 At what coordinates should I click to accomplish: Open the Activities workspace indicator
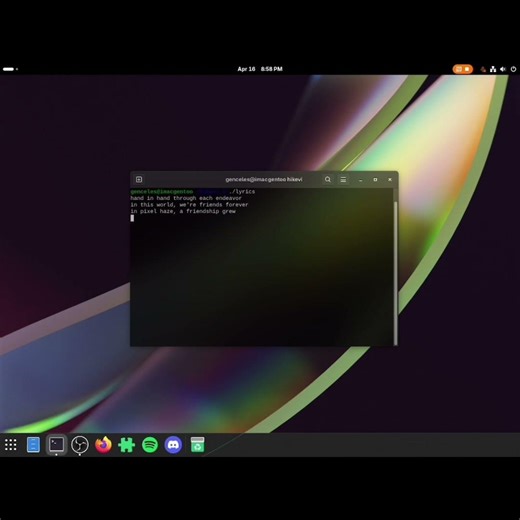[10, 69]
